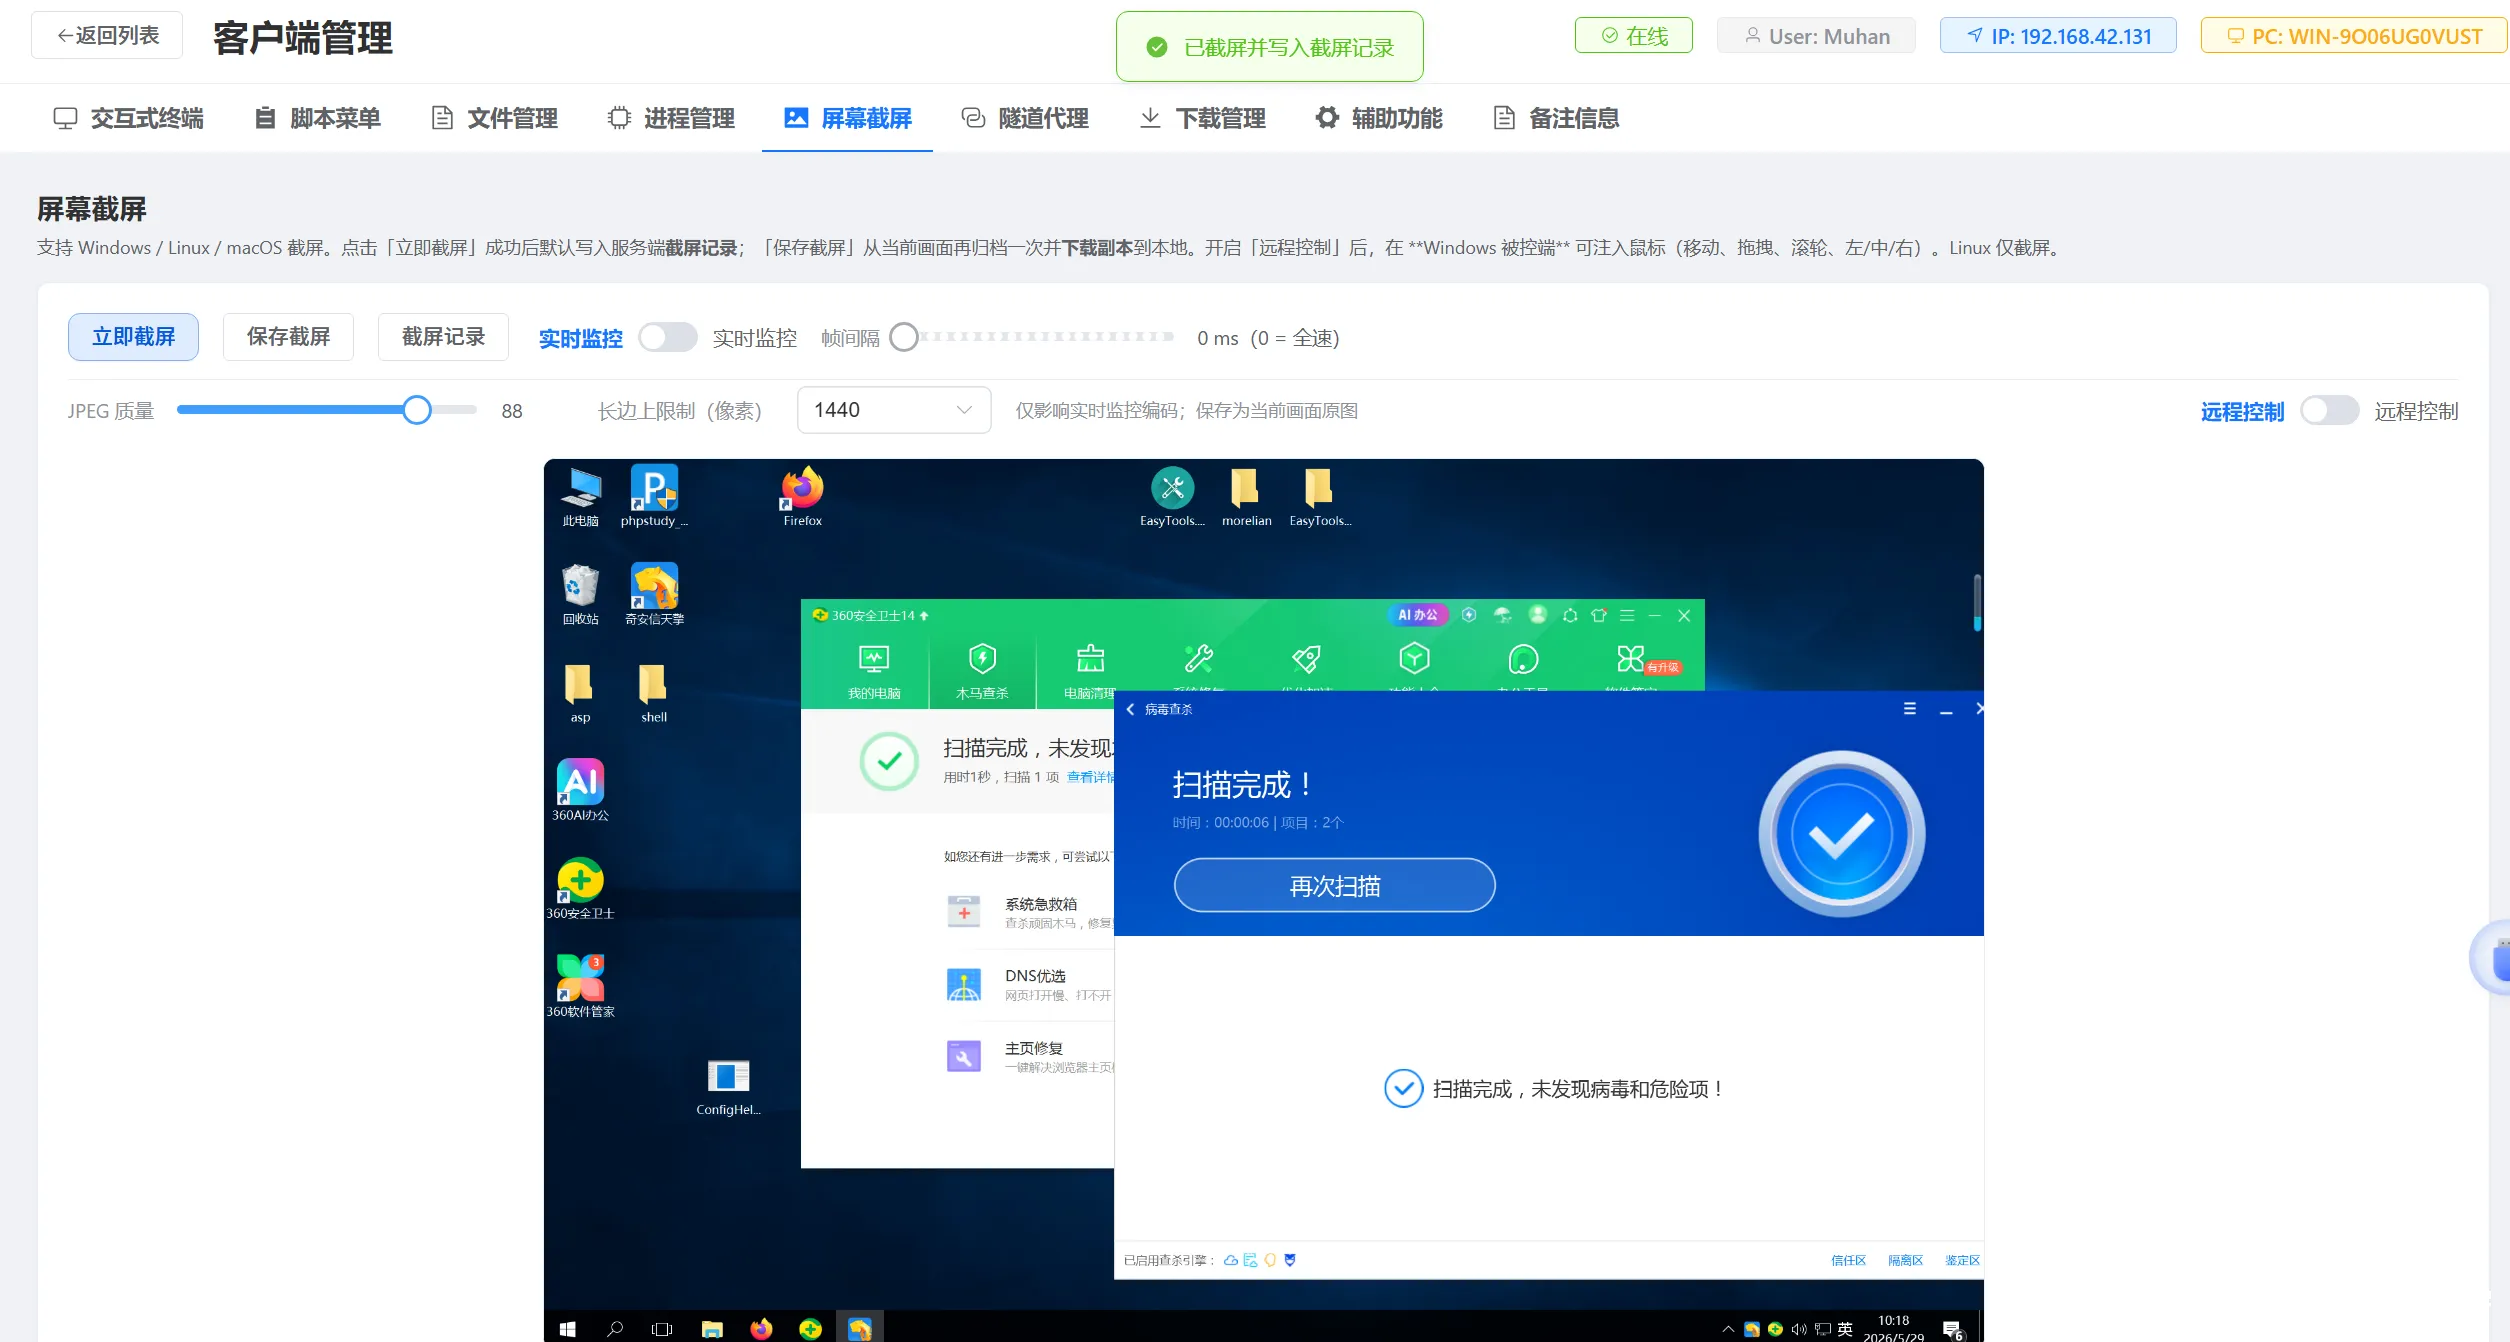Select the active 屏幕截屏 tab
The height and width of the screenshot is (1342, 2510).
click(x=848, y=118)
